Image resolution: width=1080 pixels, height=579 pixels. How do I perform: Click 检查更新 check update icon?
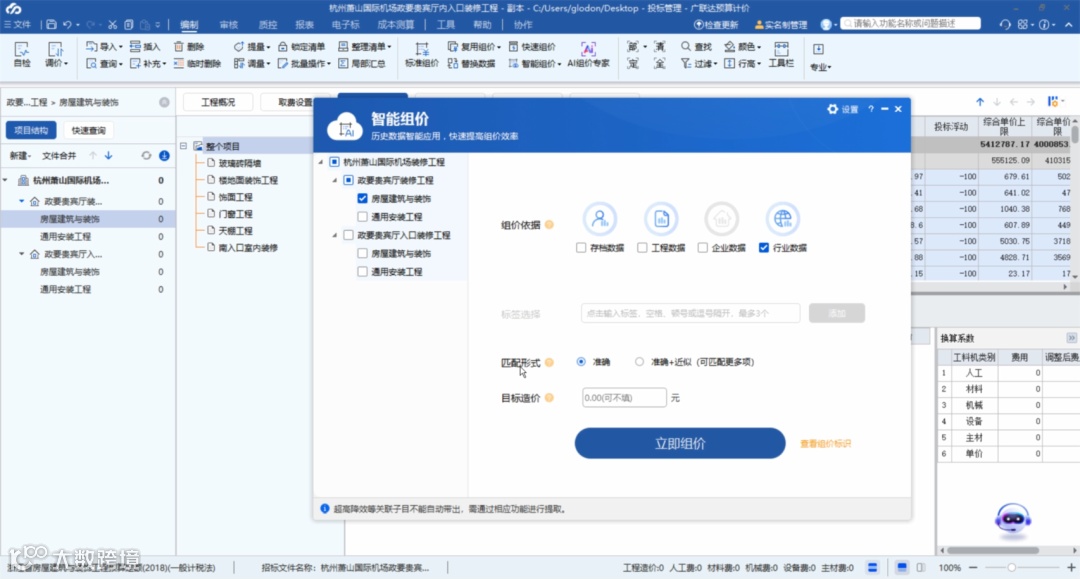pos(716,24)
